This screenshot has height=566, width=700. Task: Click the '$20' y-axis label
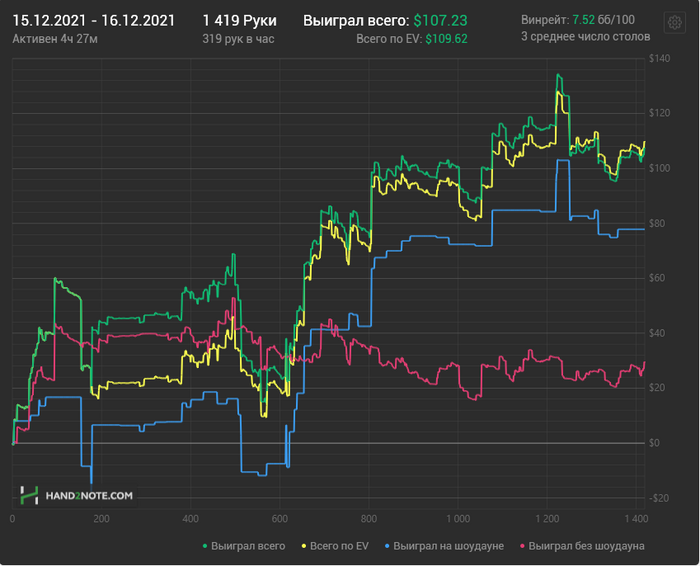pyautogui.click(x=657, y=388)
